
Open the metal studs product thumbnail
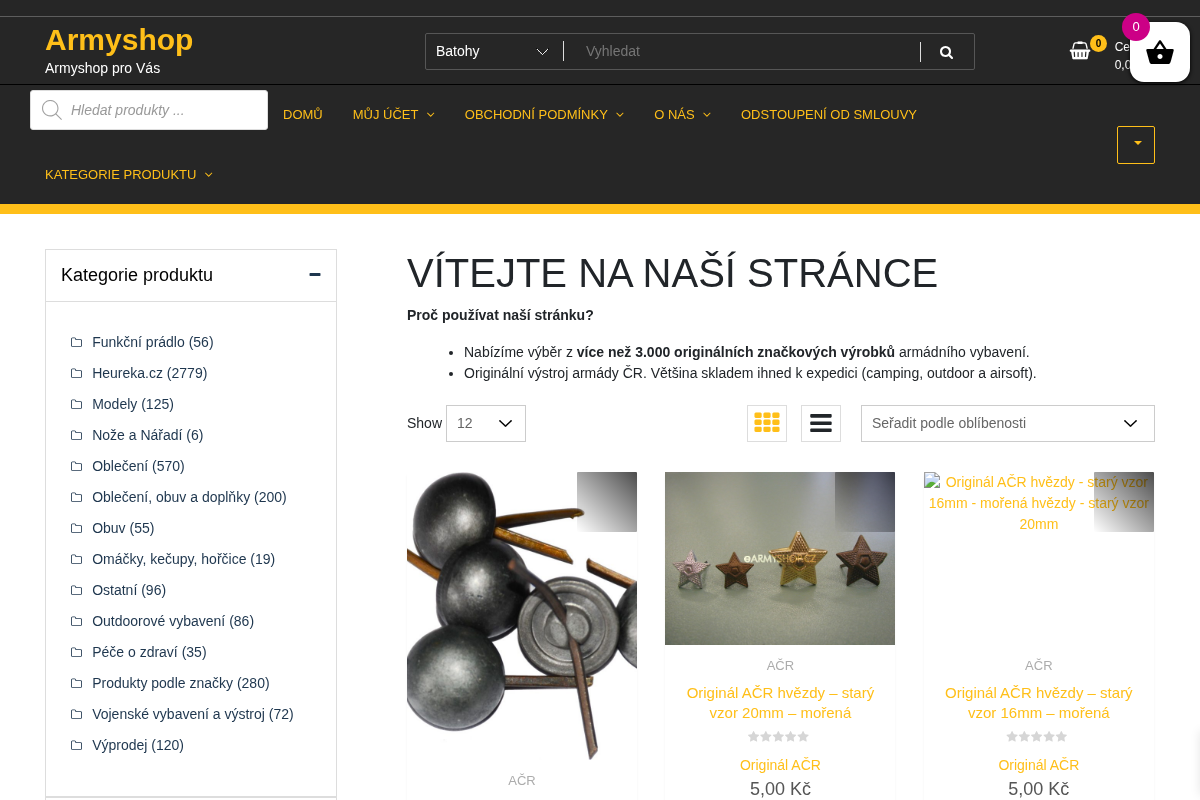coord(522,616)
